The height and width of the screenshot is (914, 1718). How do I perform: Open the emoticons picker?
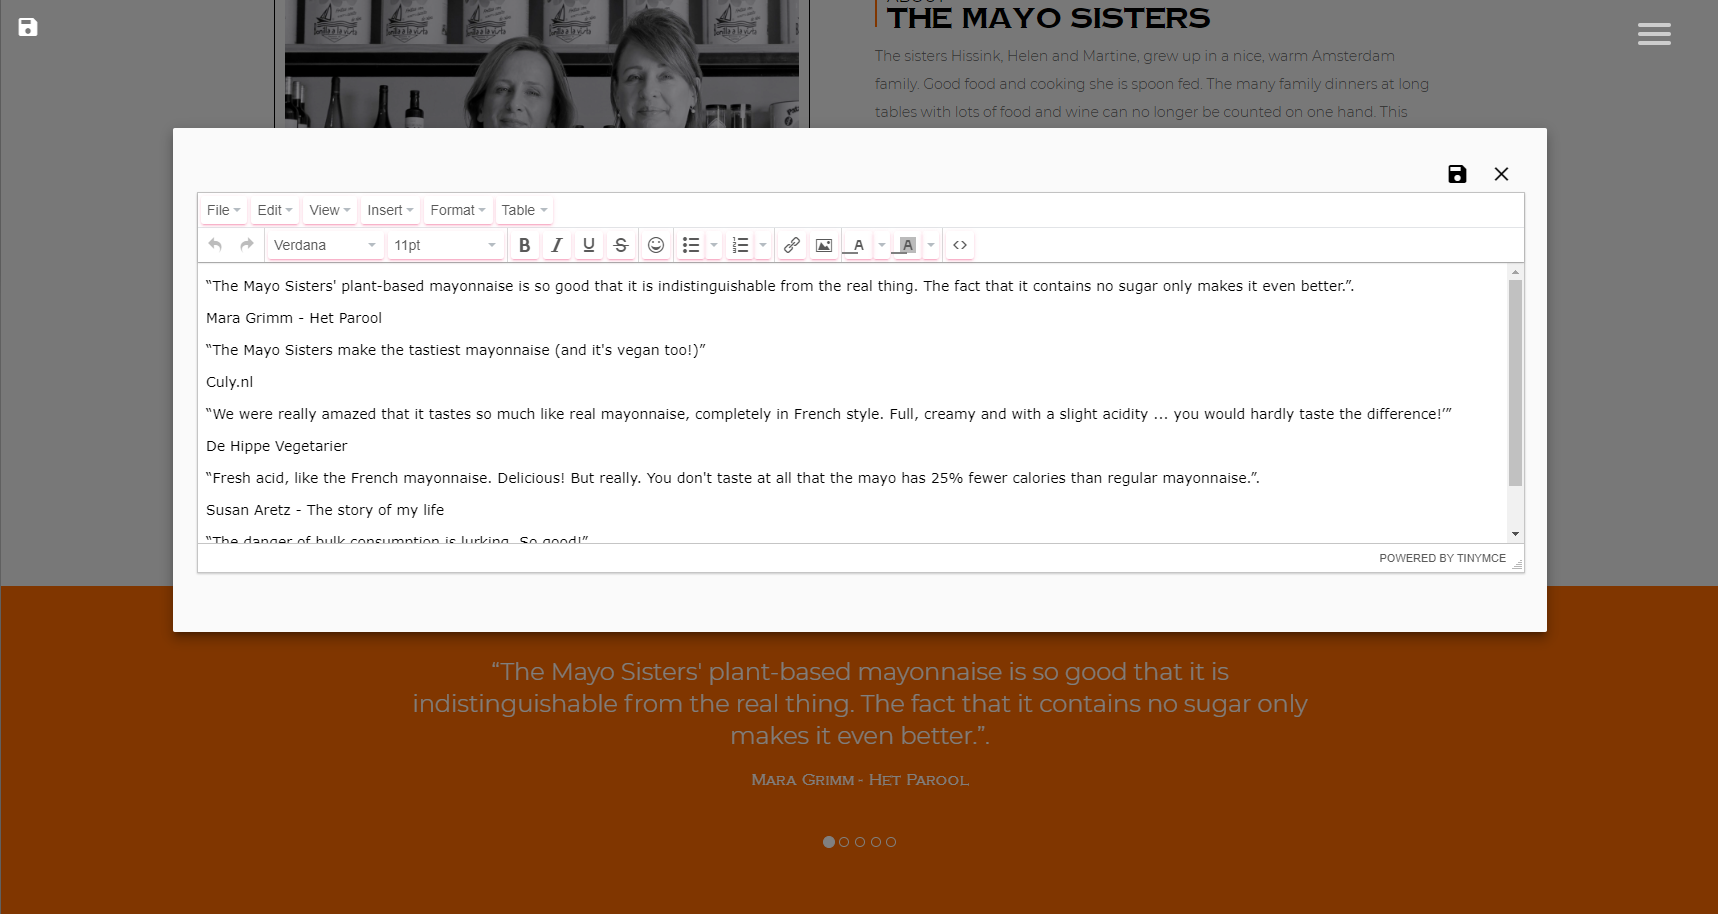656,245
